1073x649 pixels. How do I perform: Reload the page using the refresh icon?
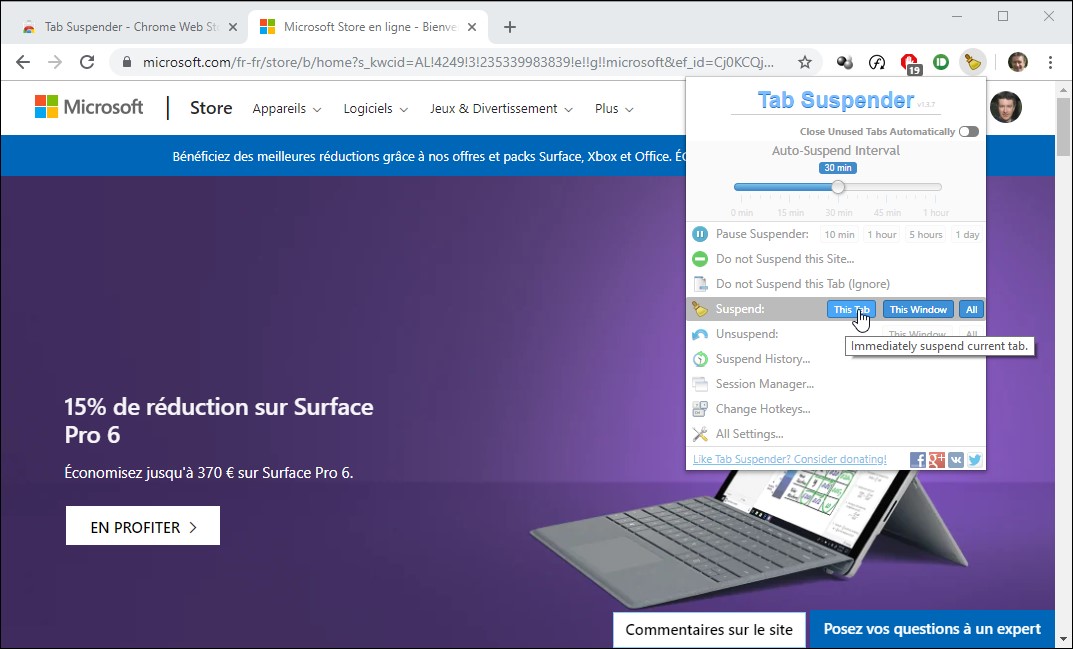point(87,62)
